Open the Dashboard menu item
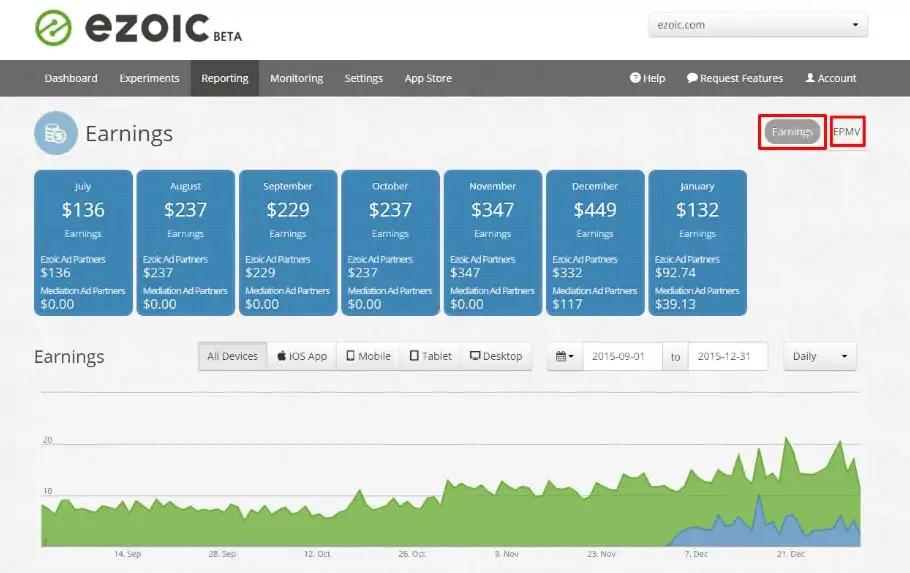910x573 pixels. coord(71,78)
